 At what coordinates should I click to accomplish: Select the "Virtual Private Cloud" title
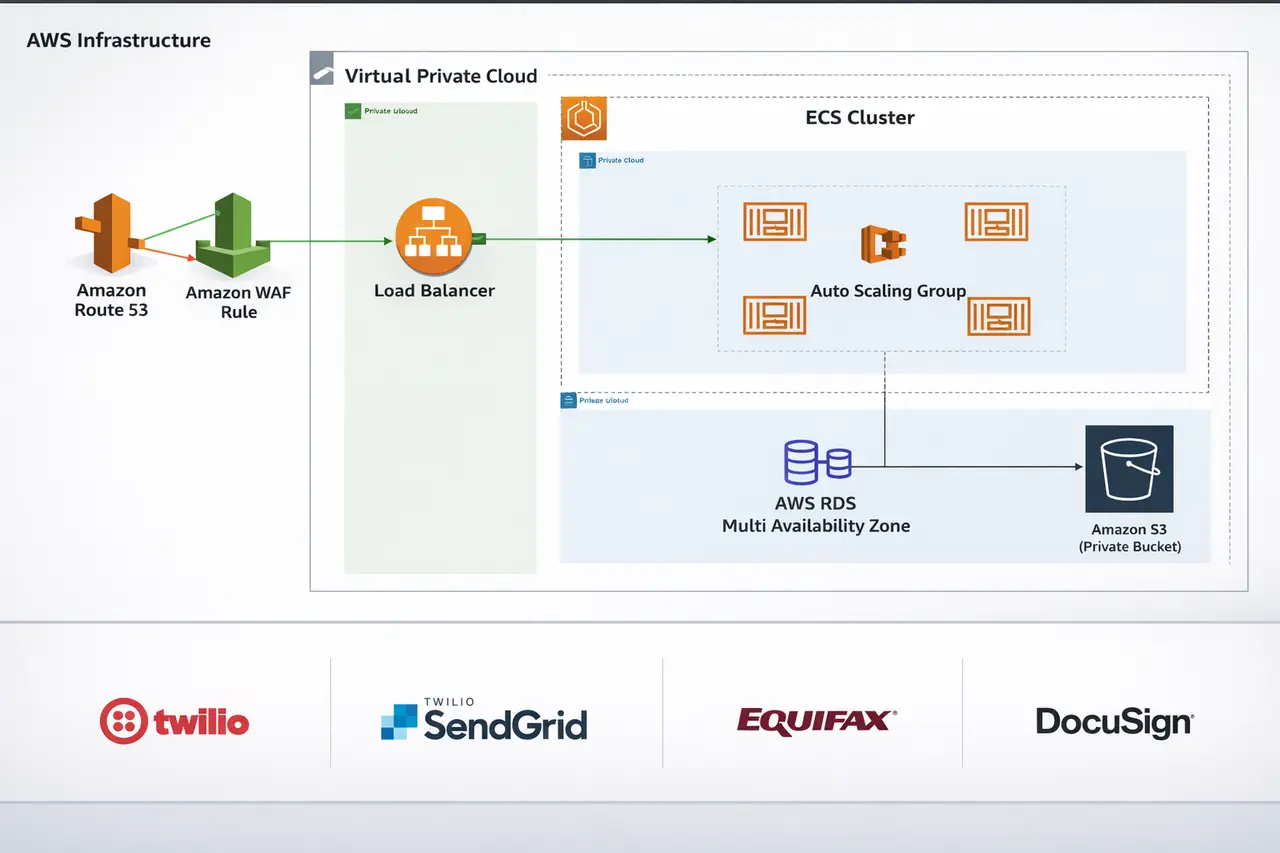[x=441, y=76]
